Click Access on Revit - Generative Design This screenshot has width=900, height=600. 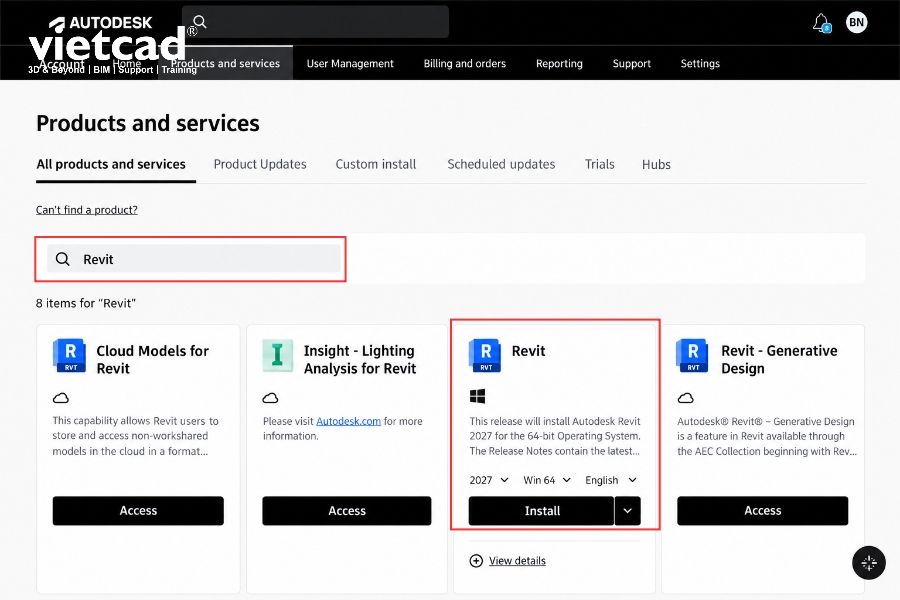click(762, 510)
